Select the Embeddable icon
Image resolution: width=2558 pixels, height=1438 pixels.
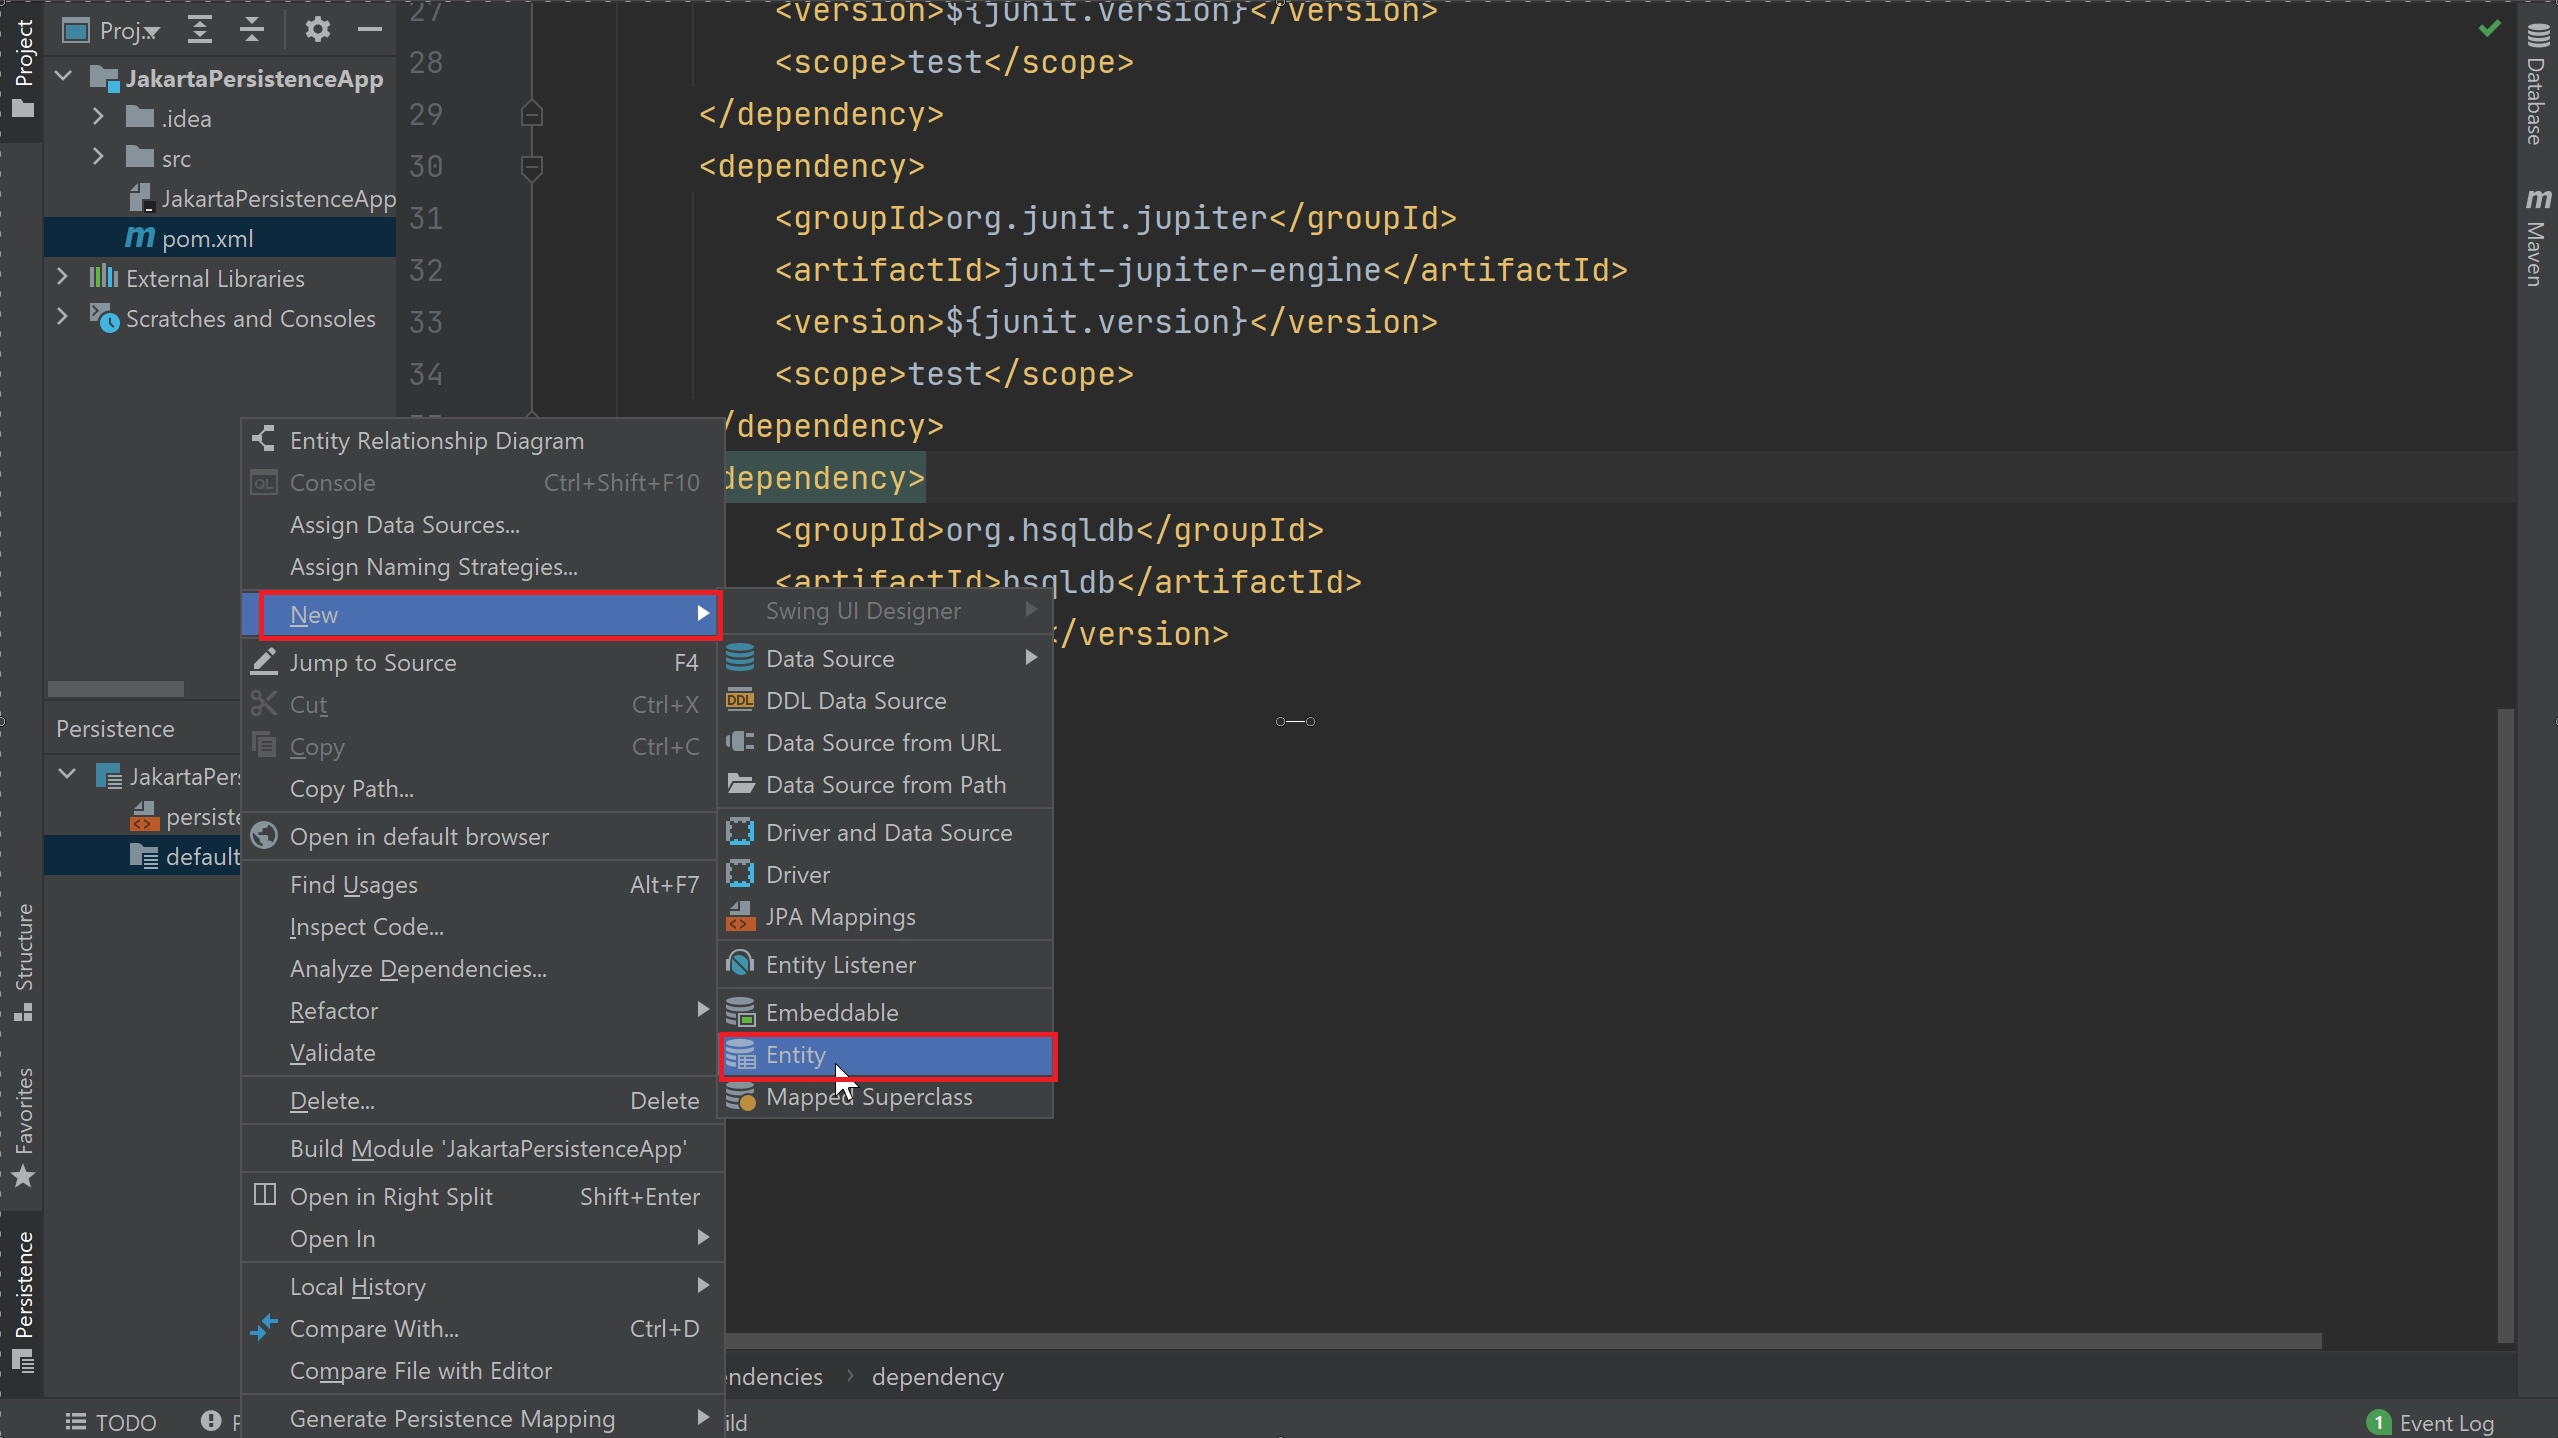tap(740, 1010)
